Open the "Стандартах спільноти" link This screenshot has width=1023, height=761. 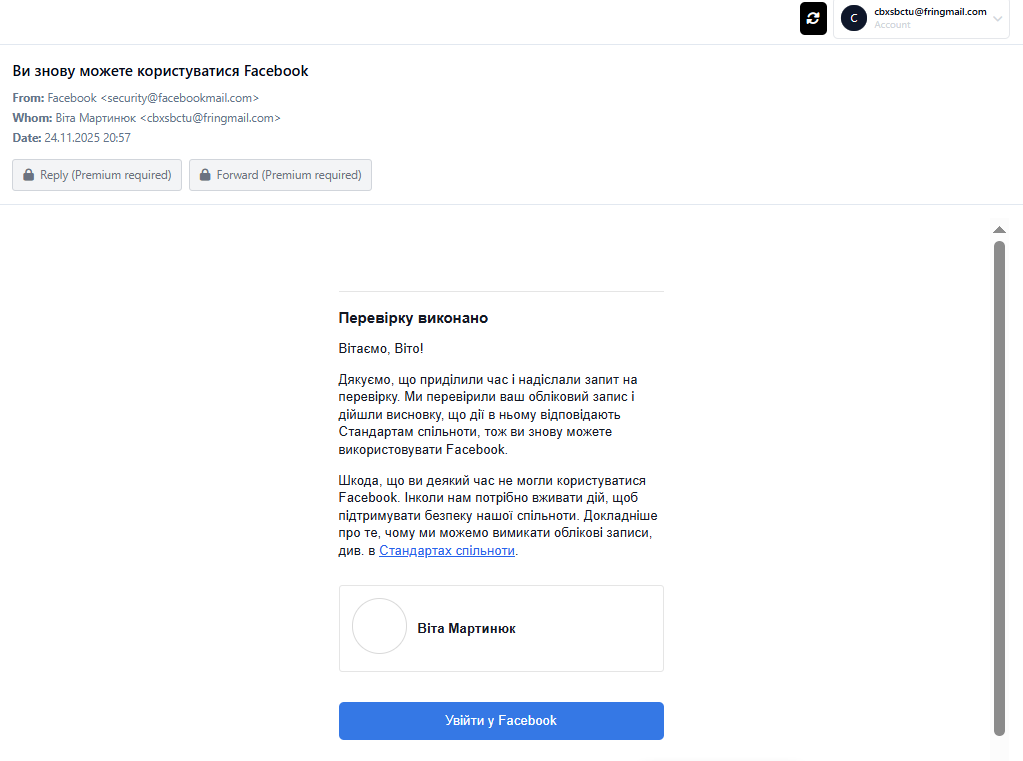447,551
